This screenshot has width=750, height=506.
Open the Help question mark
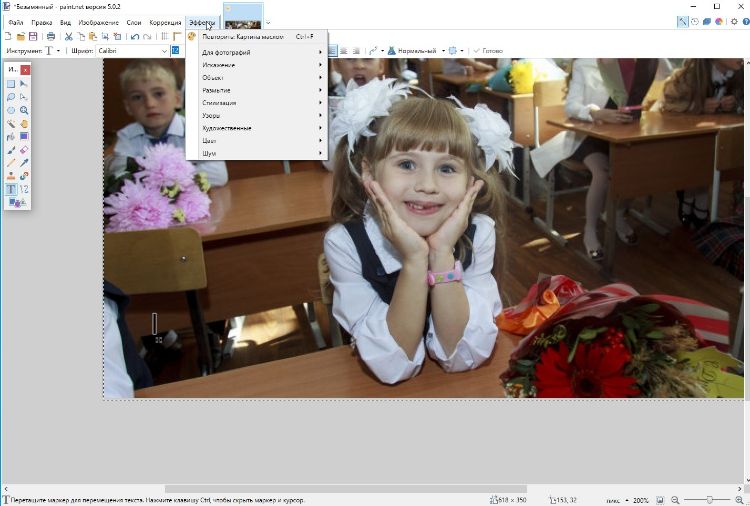(x=746, y=22)
